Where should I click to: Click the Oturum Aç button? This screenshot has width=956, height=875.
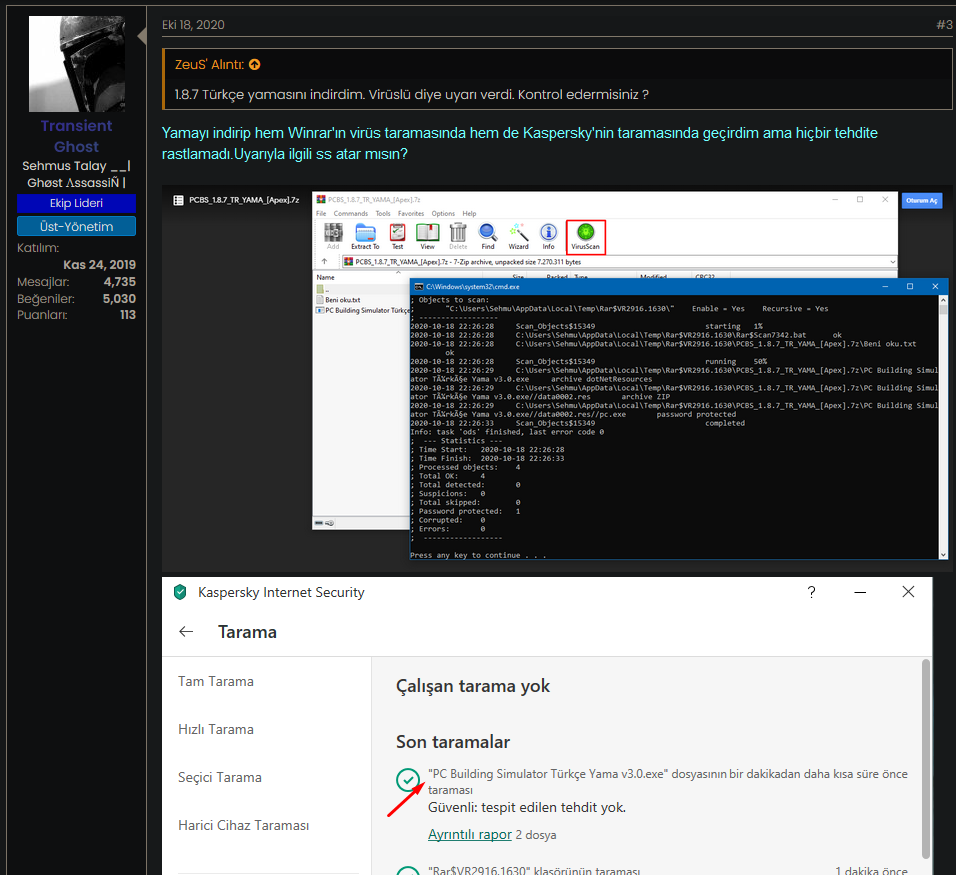(x=922, y=201)
